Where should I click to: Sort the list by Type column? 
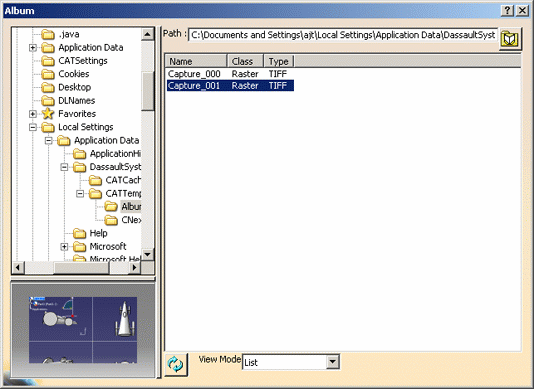[279, 61]
